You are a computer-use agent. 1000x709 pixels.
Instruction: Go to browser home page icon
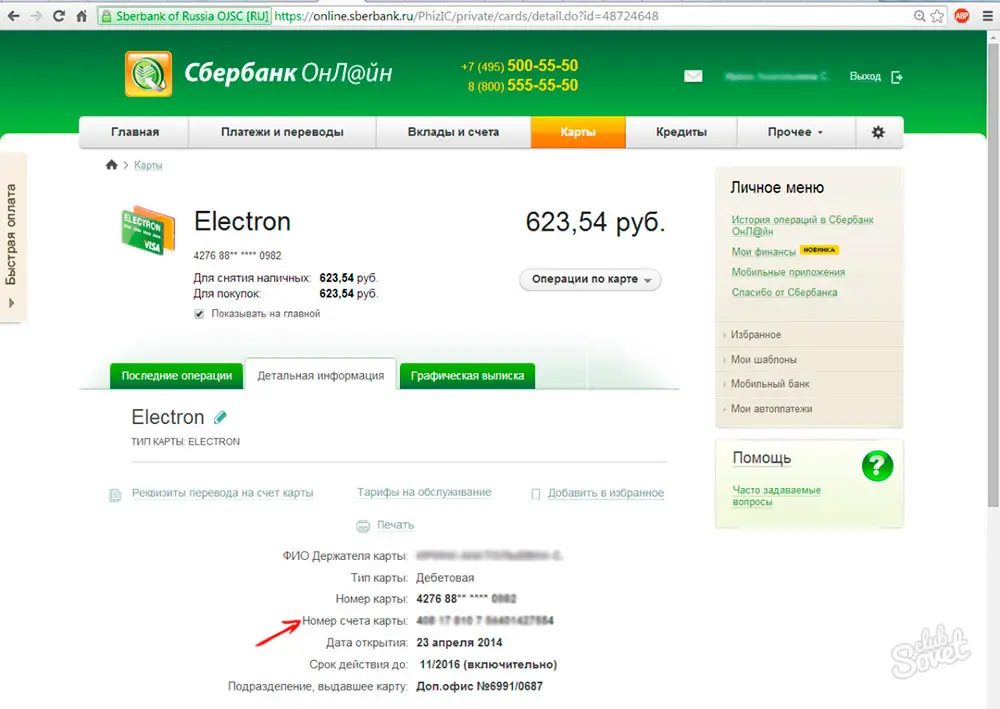coord(82,16)
